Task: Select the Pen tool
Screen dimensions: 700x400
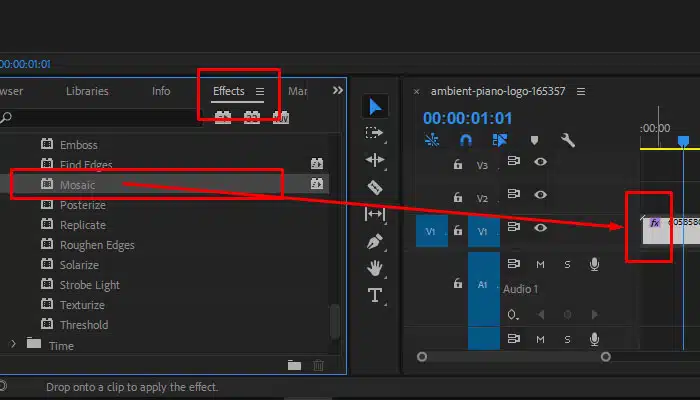Action: (x=375, y=242)
